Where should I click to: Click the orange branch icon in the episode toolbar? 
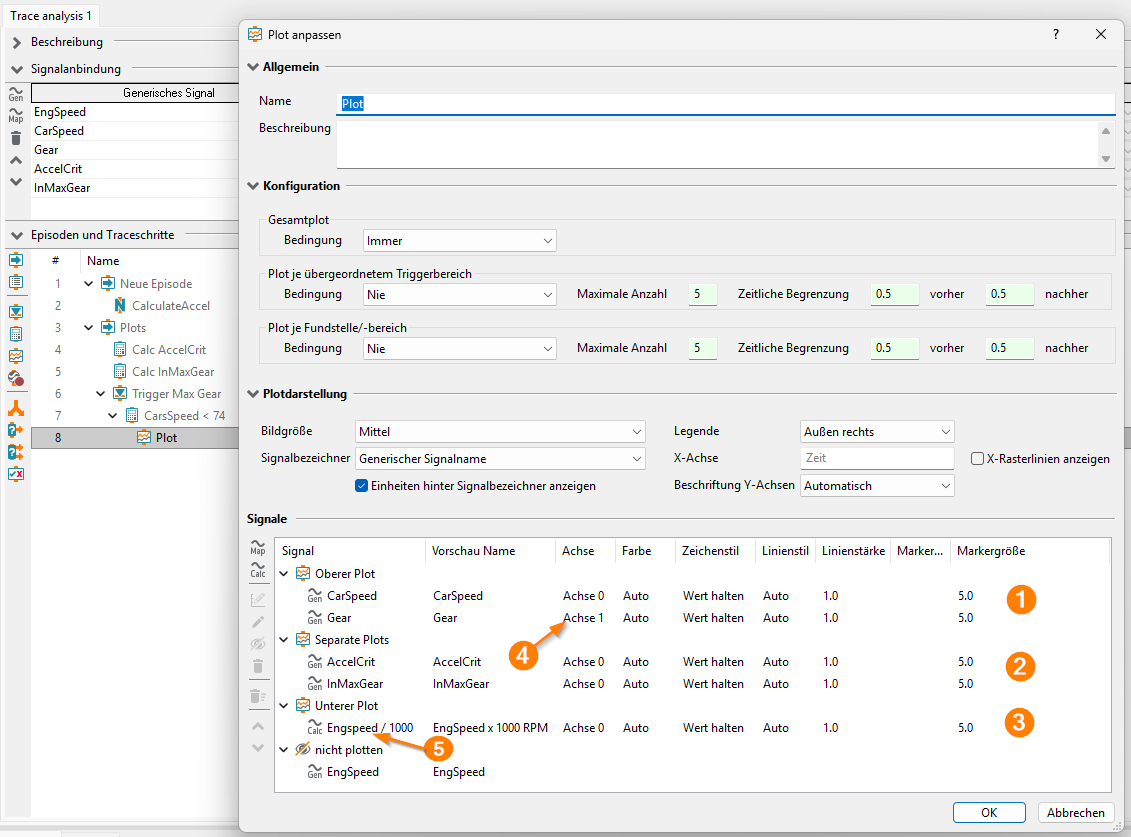coord(16,408)
